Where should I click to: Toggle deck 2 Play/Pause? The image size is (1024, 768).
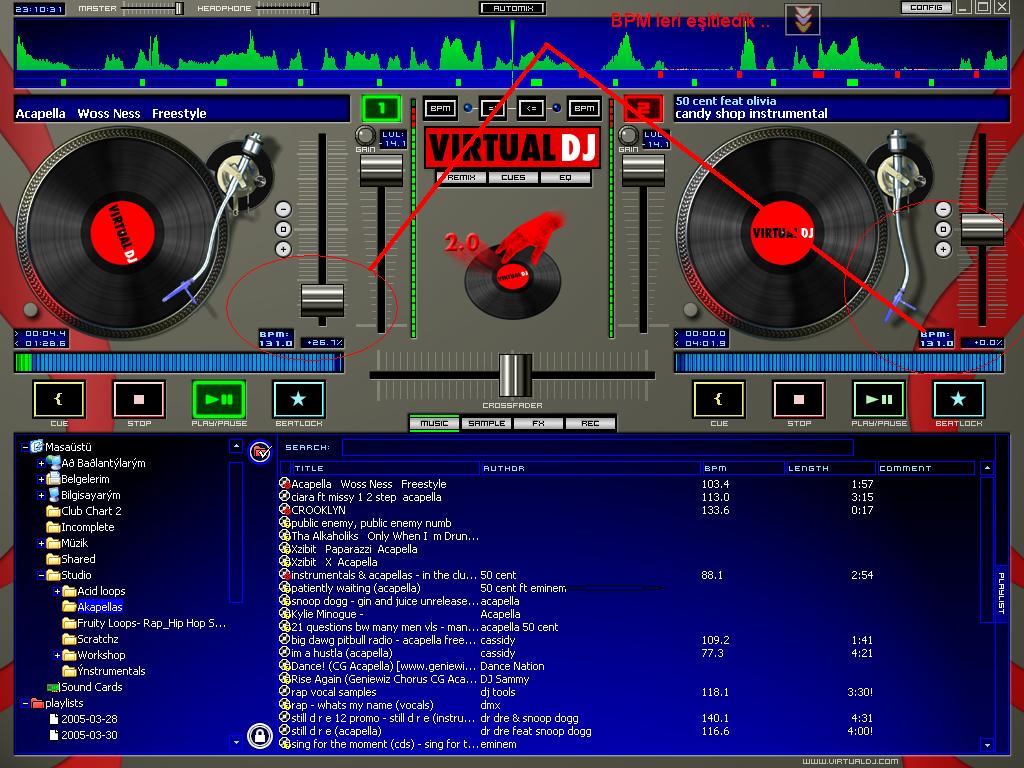(x=878, y=399)
